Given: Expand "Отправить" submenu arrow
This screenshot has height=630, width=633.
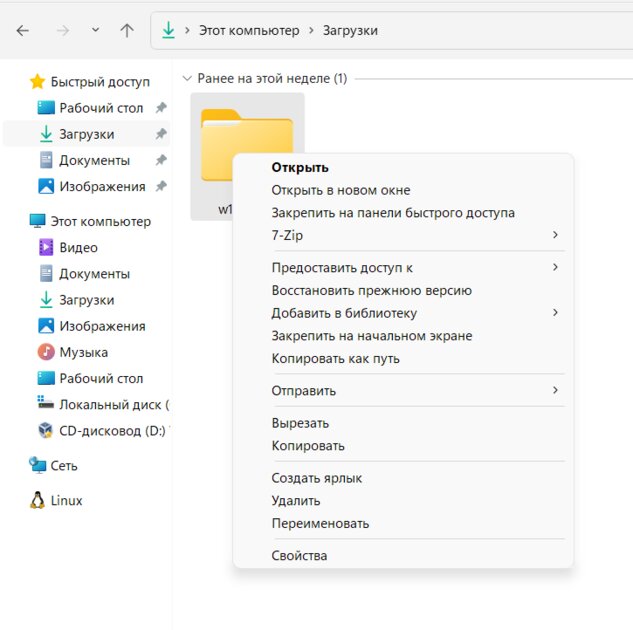Looking at the screenshot, I should coord(555,390).
